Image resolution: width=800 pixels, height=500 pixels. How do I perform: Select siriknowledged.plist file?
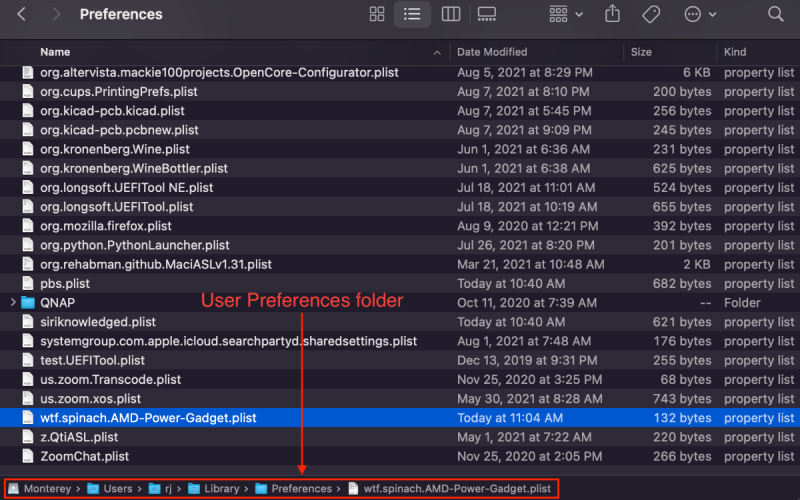[x=98, y=322]
